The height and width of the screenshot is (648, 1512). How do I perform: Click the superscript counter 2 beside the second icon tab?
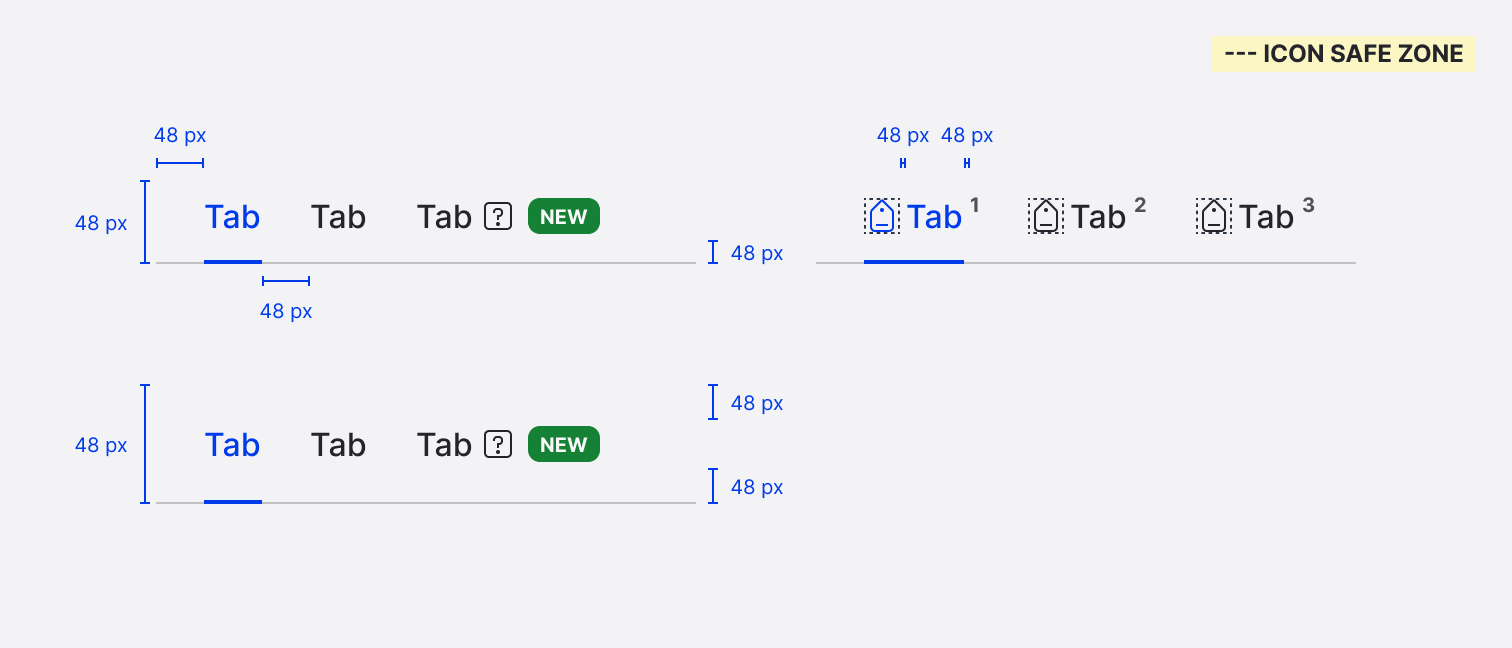pos(1140,206)
